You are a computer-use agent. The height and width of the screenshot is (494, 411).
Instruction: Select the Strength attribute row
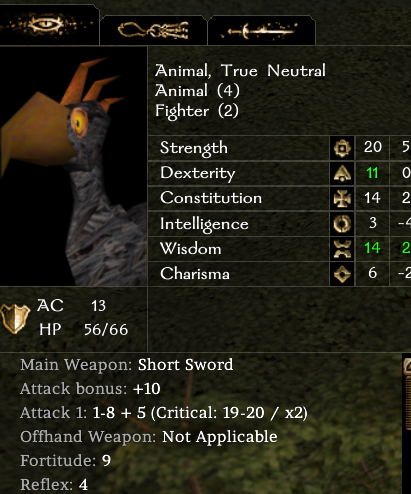pos(279,148)
